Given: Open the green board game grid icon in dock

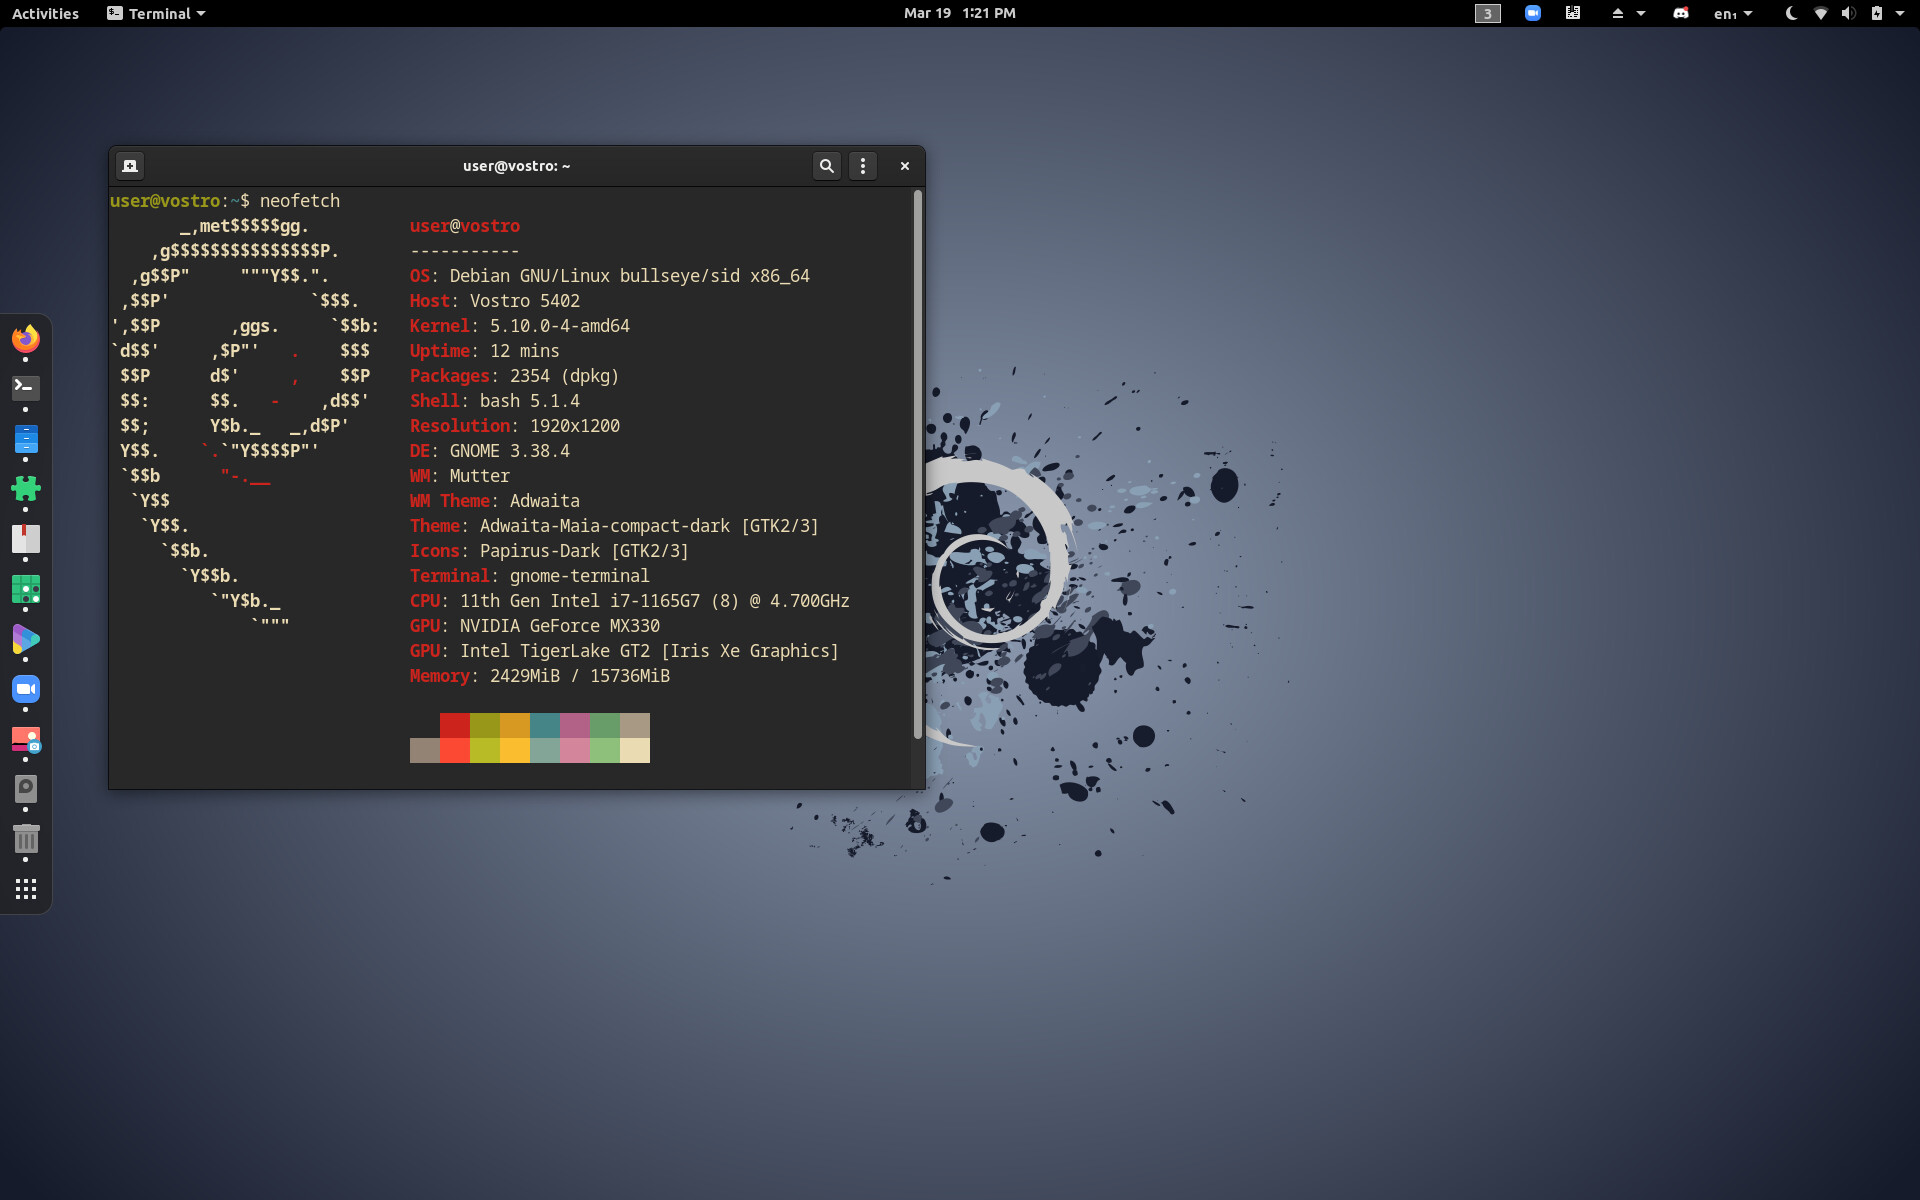Looking at the screenshot, I should tap(26, 589).
